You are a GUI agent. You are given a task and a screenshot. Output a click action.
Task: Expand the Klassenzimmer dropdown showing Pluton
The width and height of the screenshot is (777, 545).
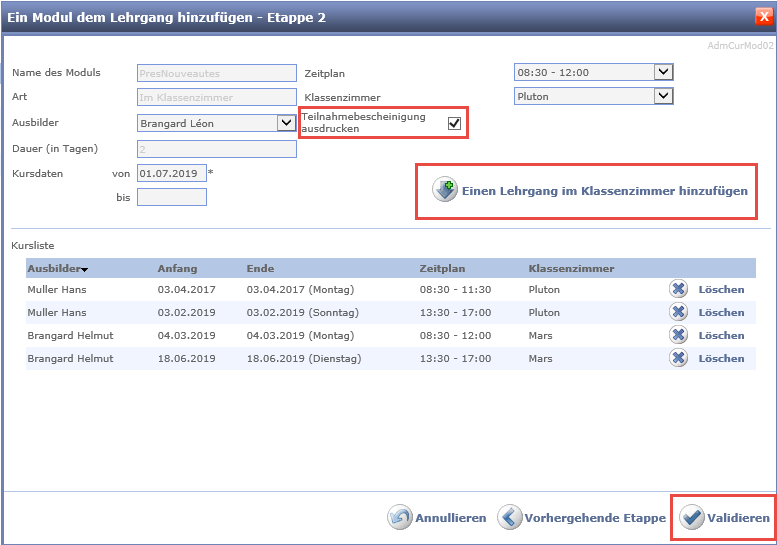click(663, 97)
